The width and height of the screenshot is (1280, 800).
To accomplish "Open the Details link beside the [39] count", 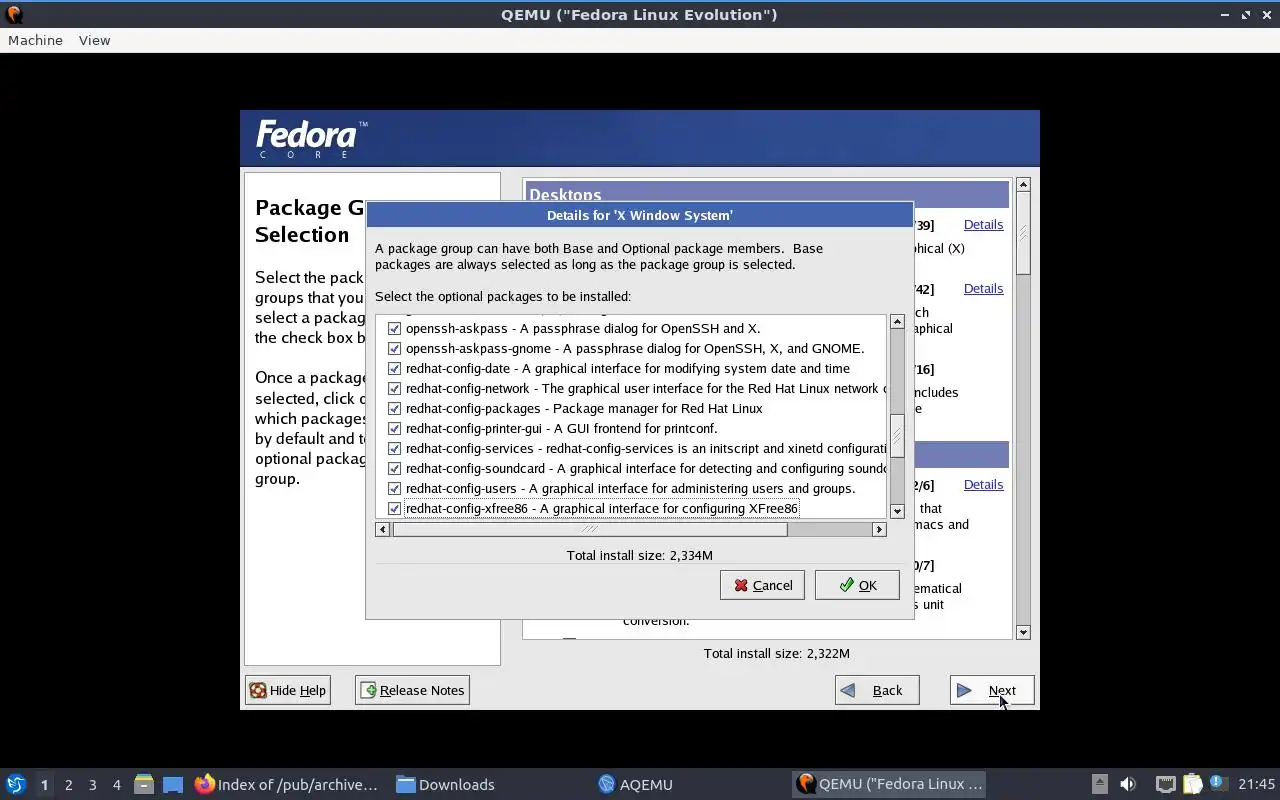I will tap(983, 225).
